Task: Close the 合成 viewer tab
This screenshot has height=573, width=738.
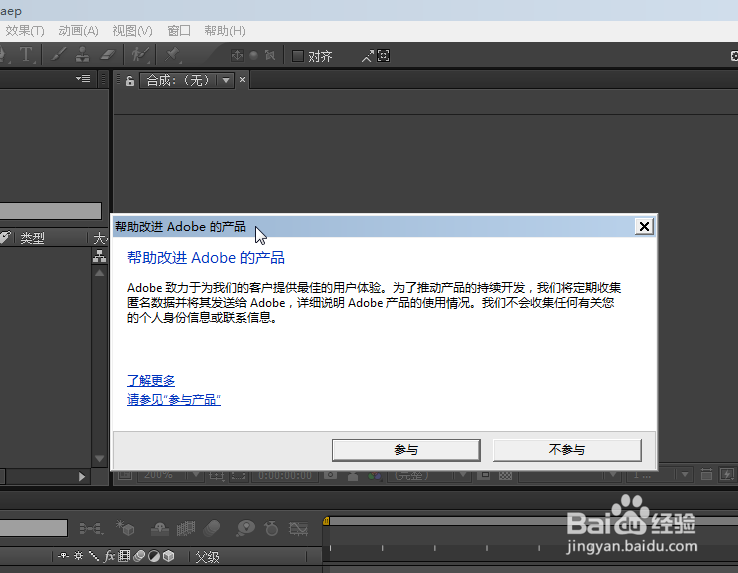Action: [242, 80]
